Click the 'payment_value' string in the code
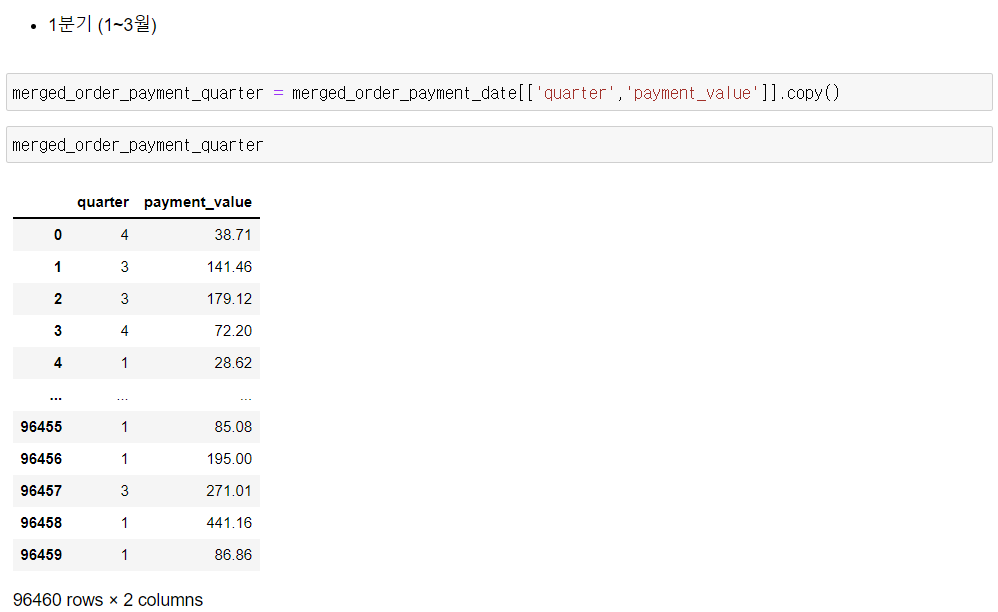The width and height of the screenshot is (998, 612). point(692,93)
